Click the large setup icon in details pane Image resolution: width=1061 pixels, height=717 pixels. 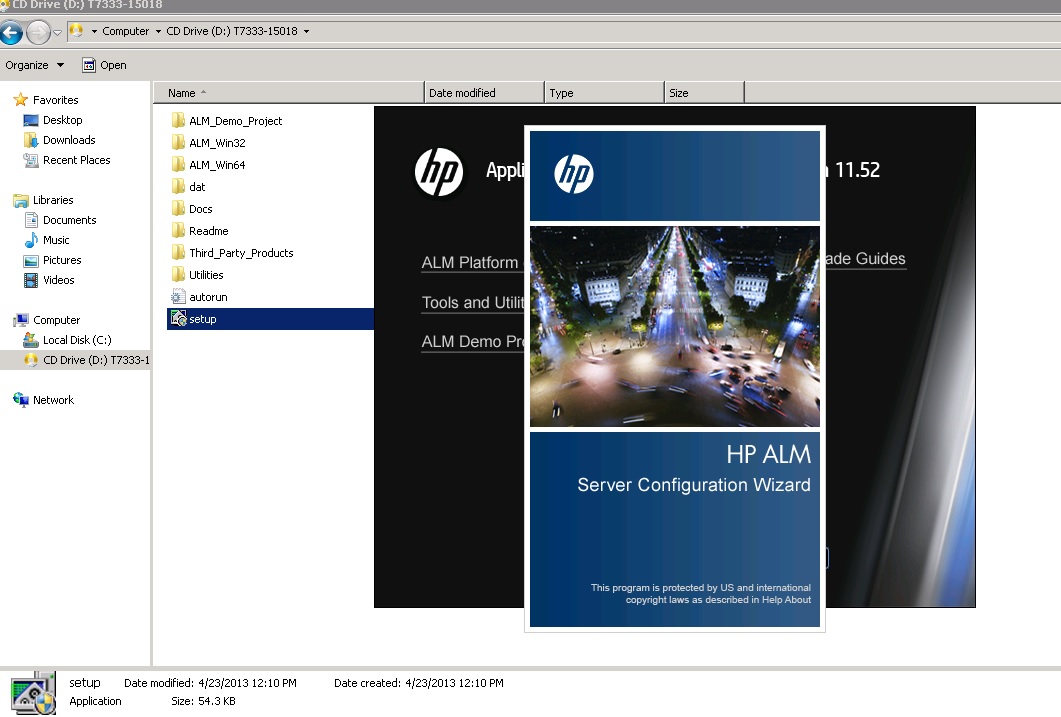(x=33, y=693)
